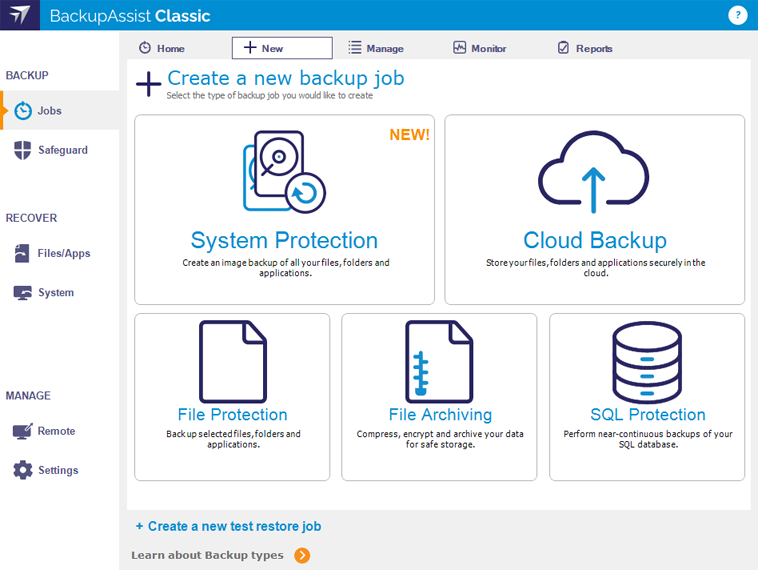Viewport: 758px width, 570px height.
Task: Click the Cloud Backup description text
Action: [x=595, y=267]
